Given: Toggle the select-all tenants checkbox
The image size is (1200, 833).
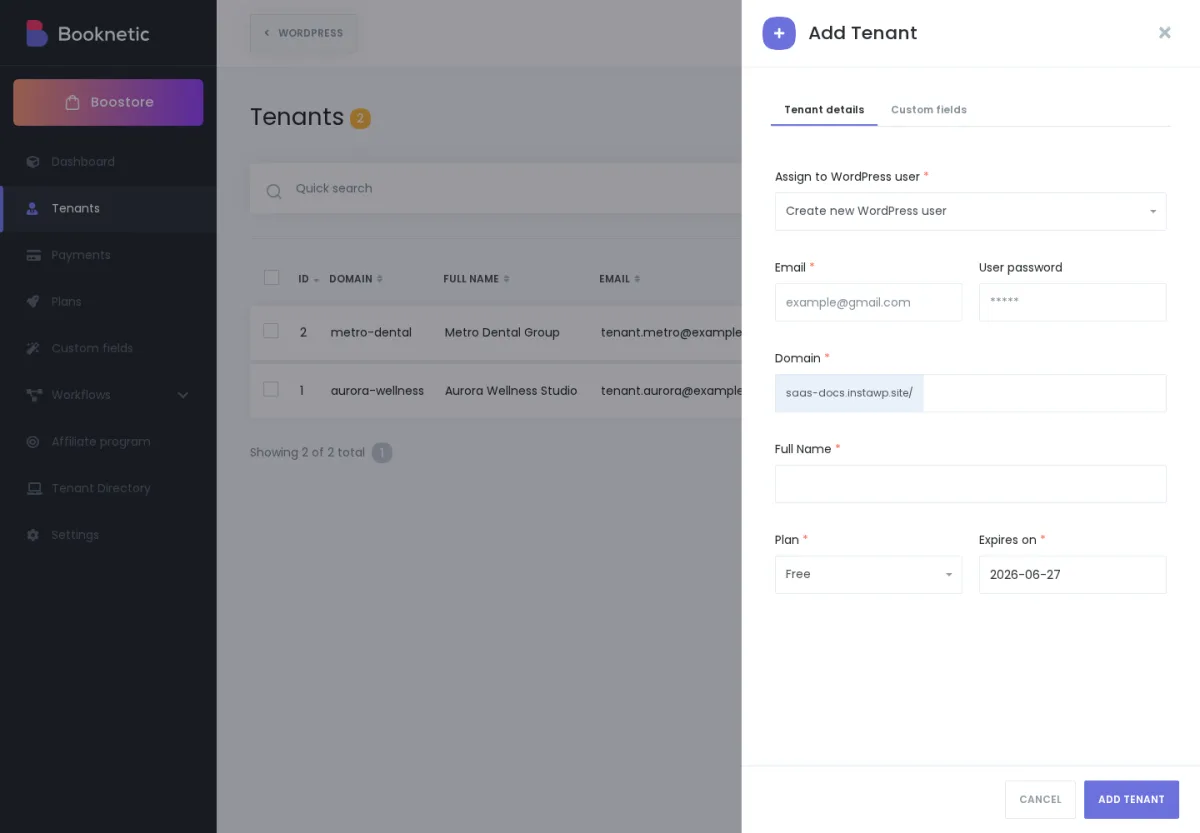Looking at the screenshot, I should point(271,277).
